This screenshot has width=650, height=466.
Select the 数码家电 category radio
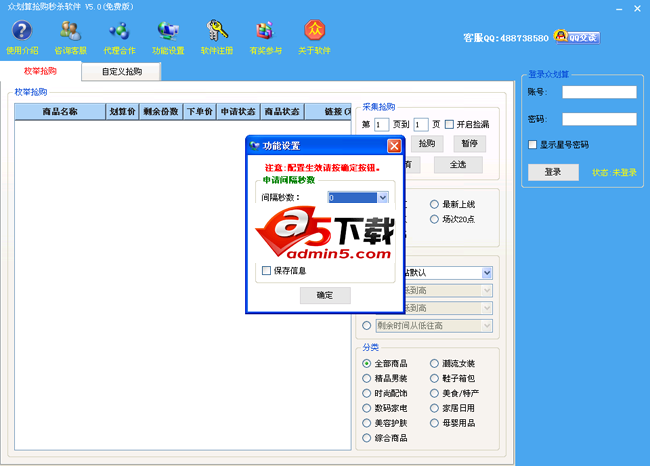[366, 408]
